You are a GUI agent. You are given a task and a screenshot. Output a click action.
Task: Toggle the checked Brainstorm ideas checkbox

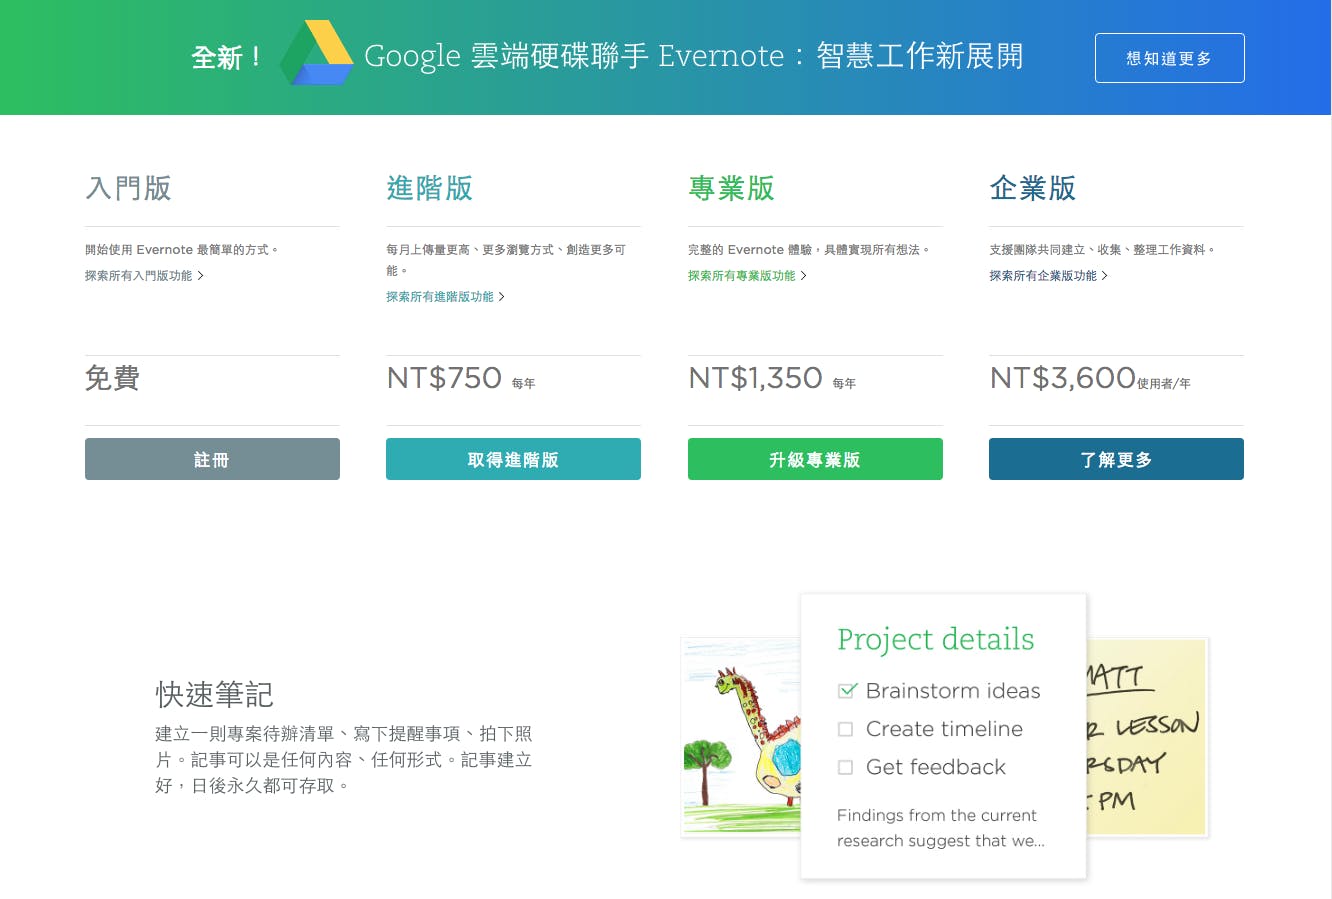846,691
